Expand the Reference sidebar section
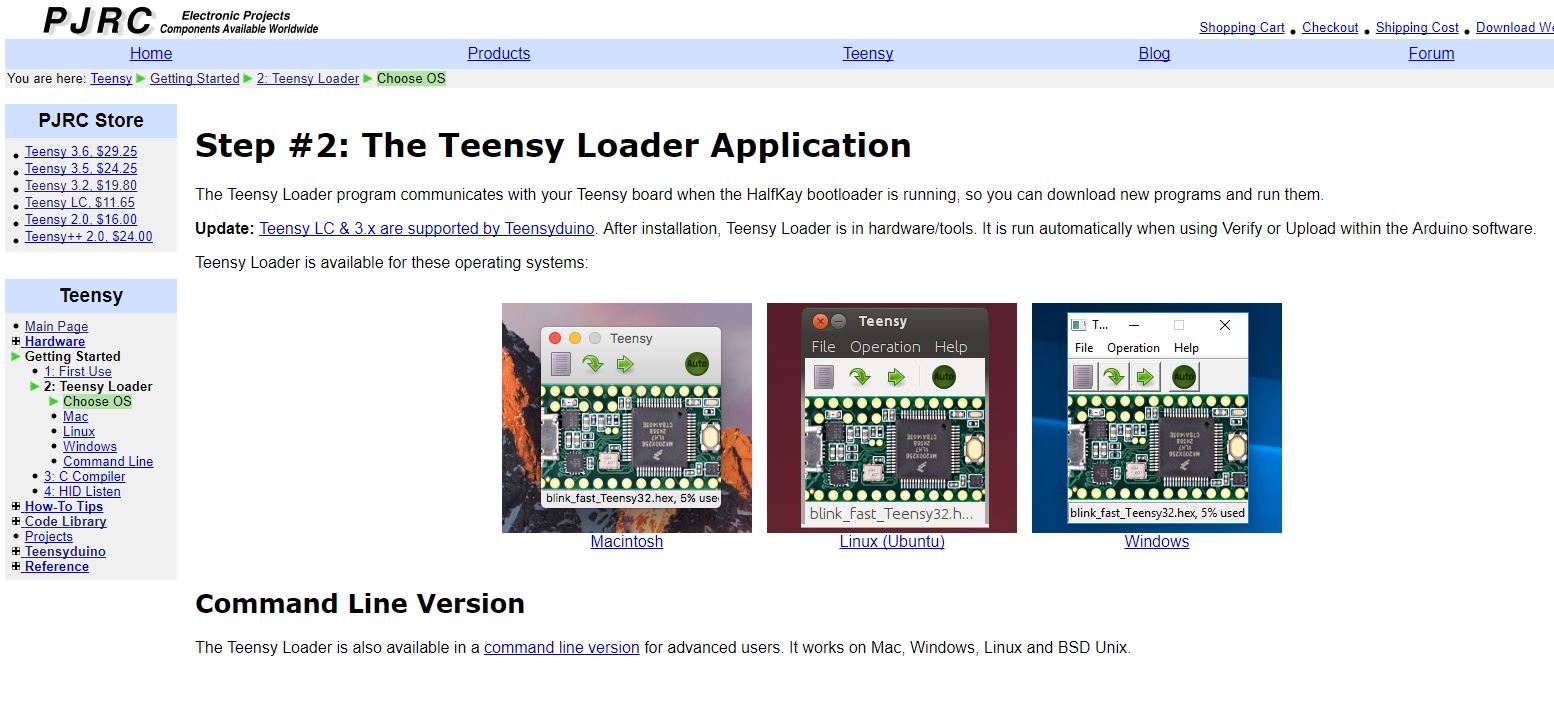 pos(16,567)
